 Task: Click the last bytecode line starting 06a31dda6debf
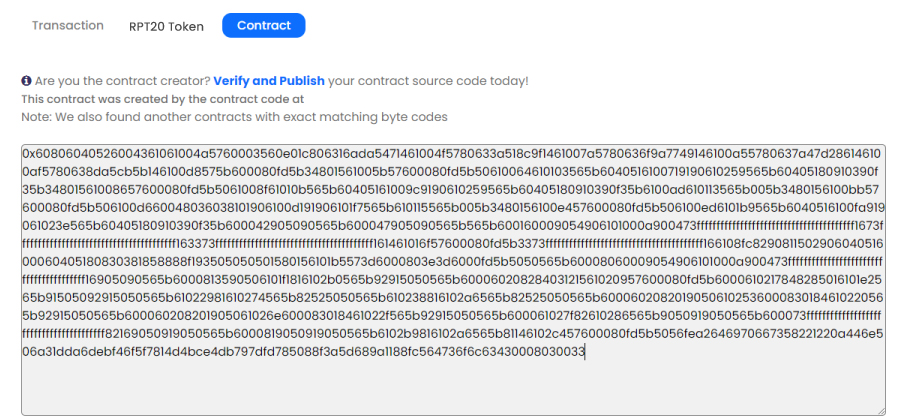(304, 351)
